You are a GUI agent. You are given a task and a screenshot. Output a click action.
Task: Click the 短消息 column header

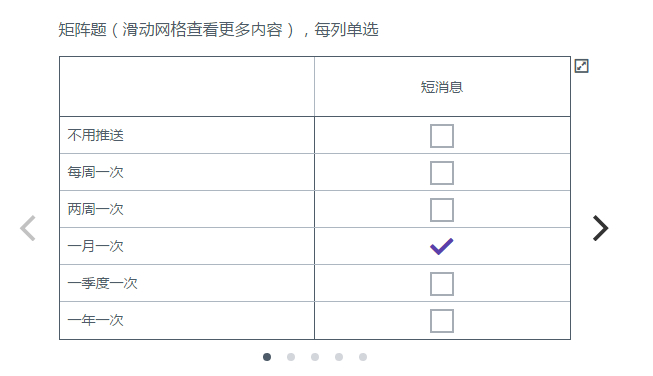pos(442,87)
